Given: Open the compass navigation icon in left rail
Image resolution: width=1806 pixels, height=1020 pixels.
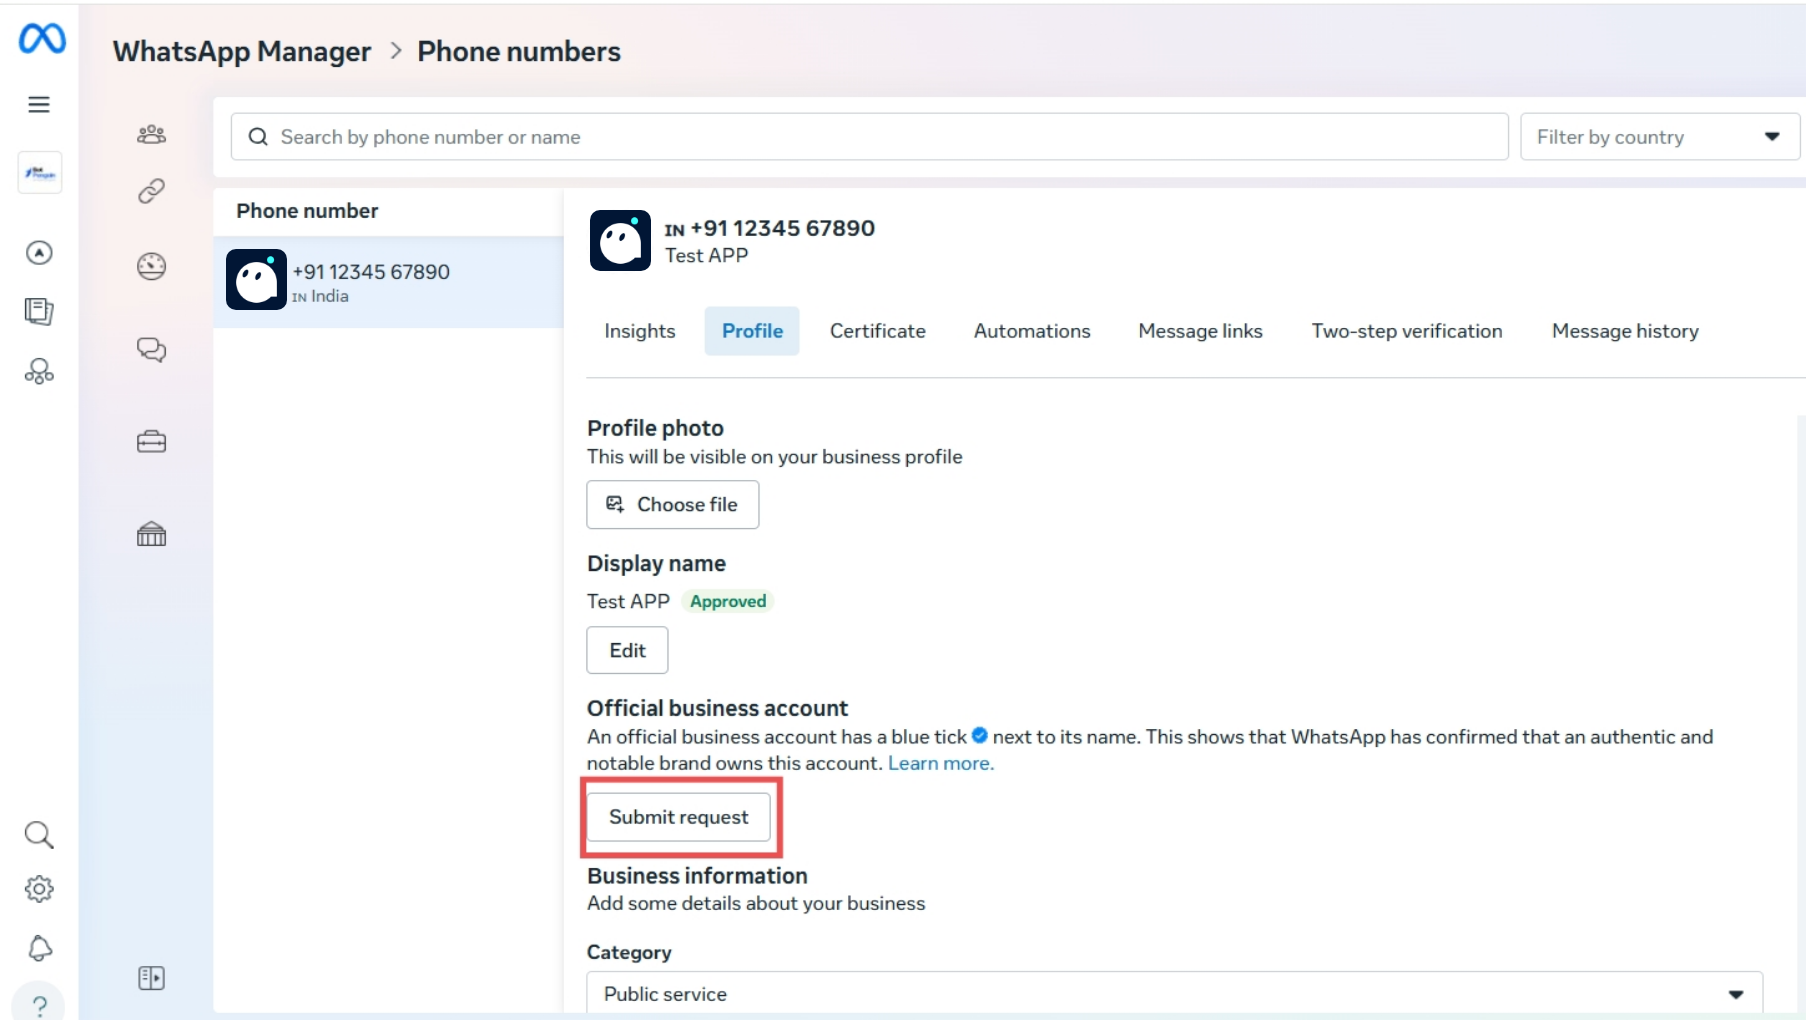Looking at the screenshot, I should [x=39, y=253].
